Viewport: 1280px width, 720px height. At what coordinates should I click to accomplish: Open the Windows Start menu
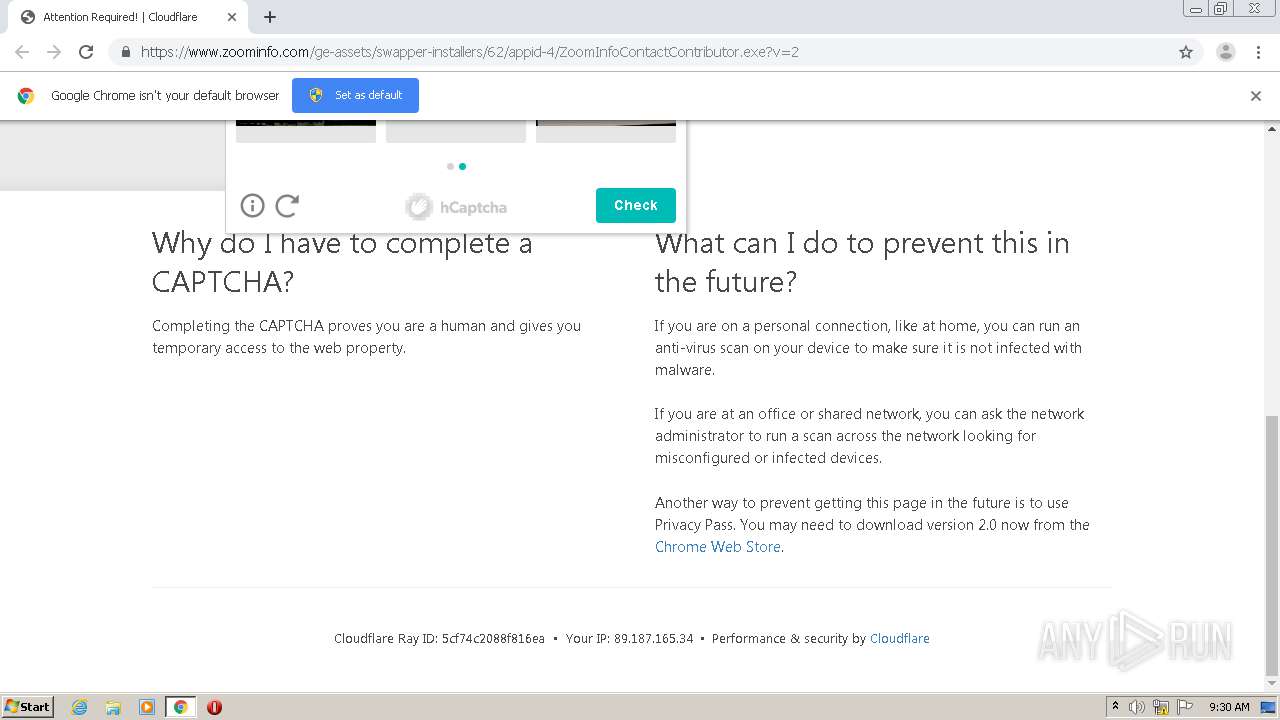(x=27, y=706)
